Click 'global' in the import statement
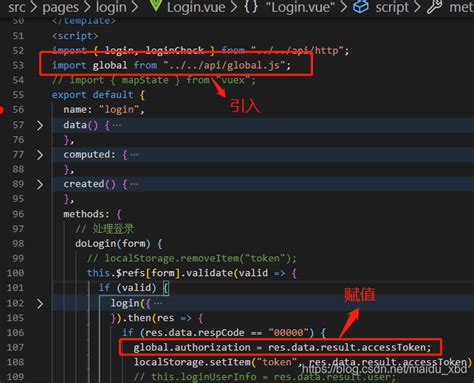 coord(110,65)
